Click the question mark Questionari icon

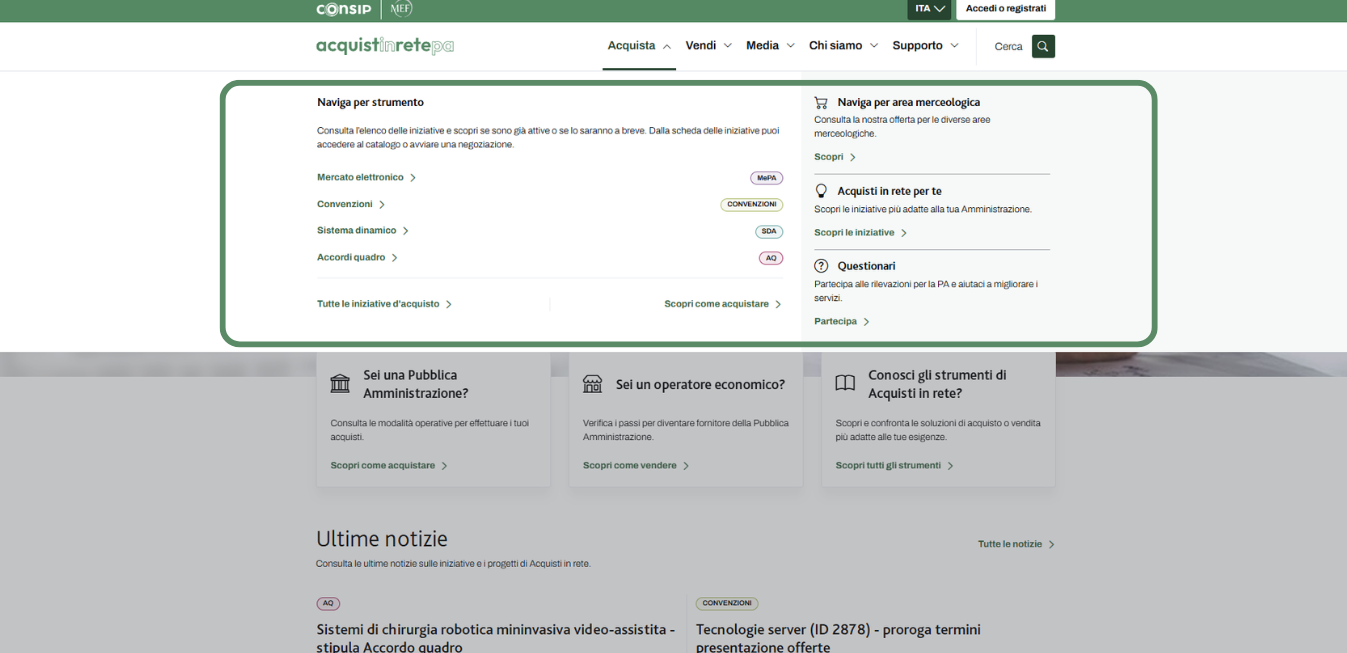coord(821,266)
